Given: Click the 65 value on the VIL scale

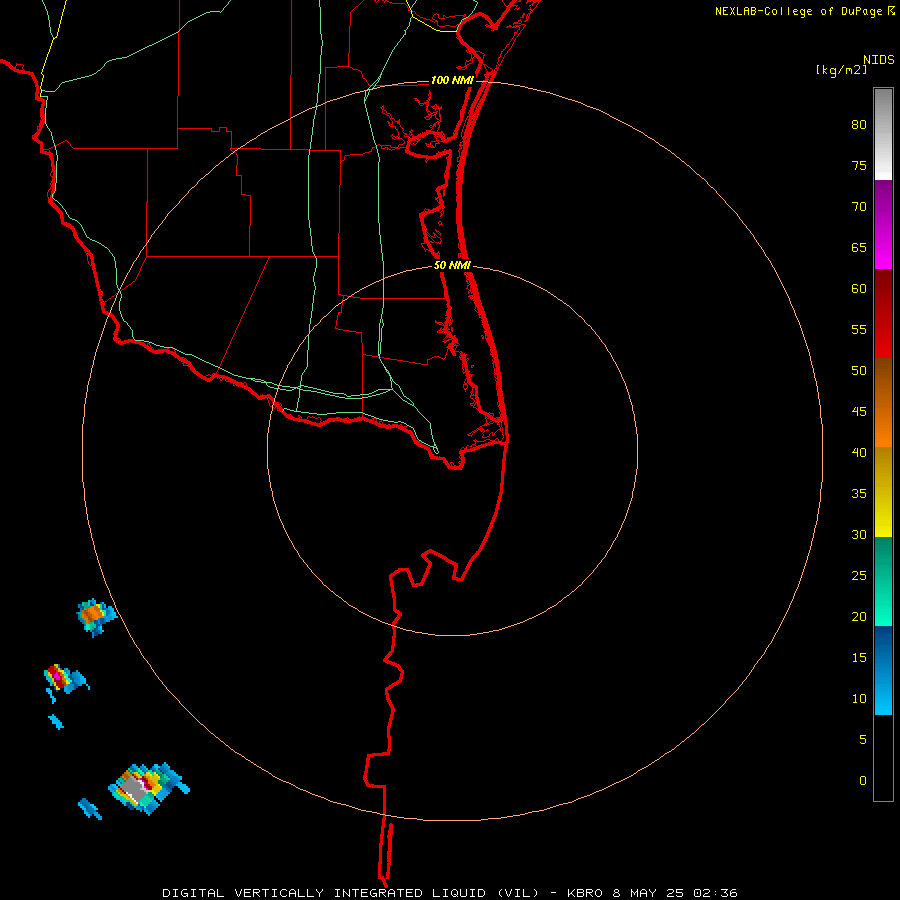Looking at the screenshot, I should point(859,247).
